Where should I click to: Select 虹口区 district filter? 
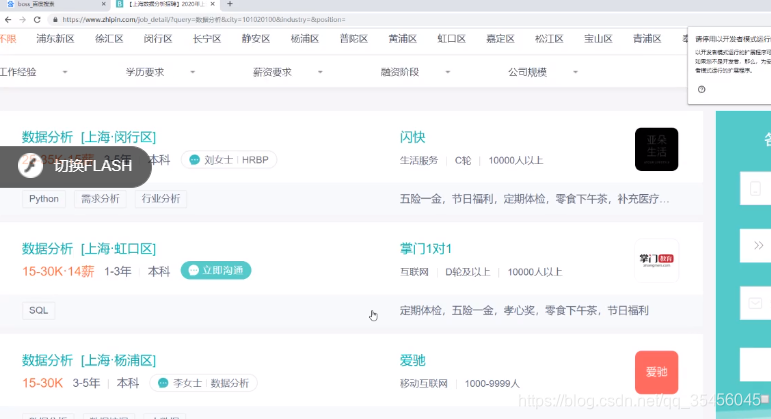[451, 39]
